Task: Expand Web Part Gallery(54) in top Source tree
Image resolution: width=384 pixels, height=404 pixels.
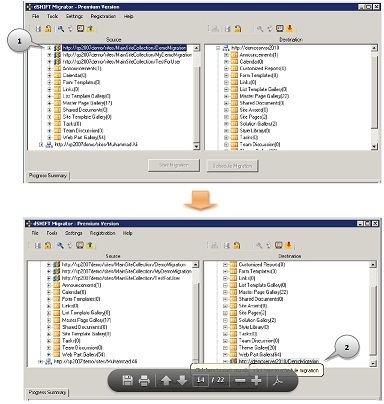Action: click(x=49, y=138)
